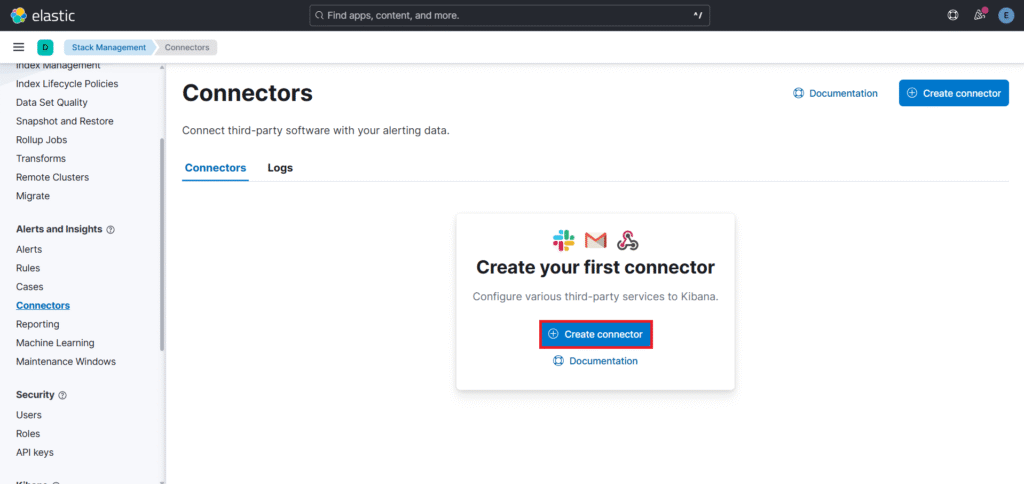Open Documentation link in the card
Viewport: 1024px width, 484px height.
click(595, 361)
